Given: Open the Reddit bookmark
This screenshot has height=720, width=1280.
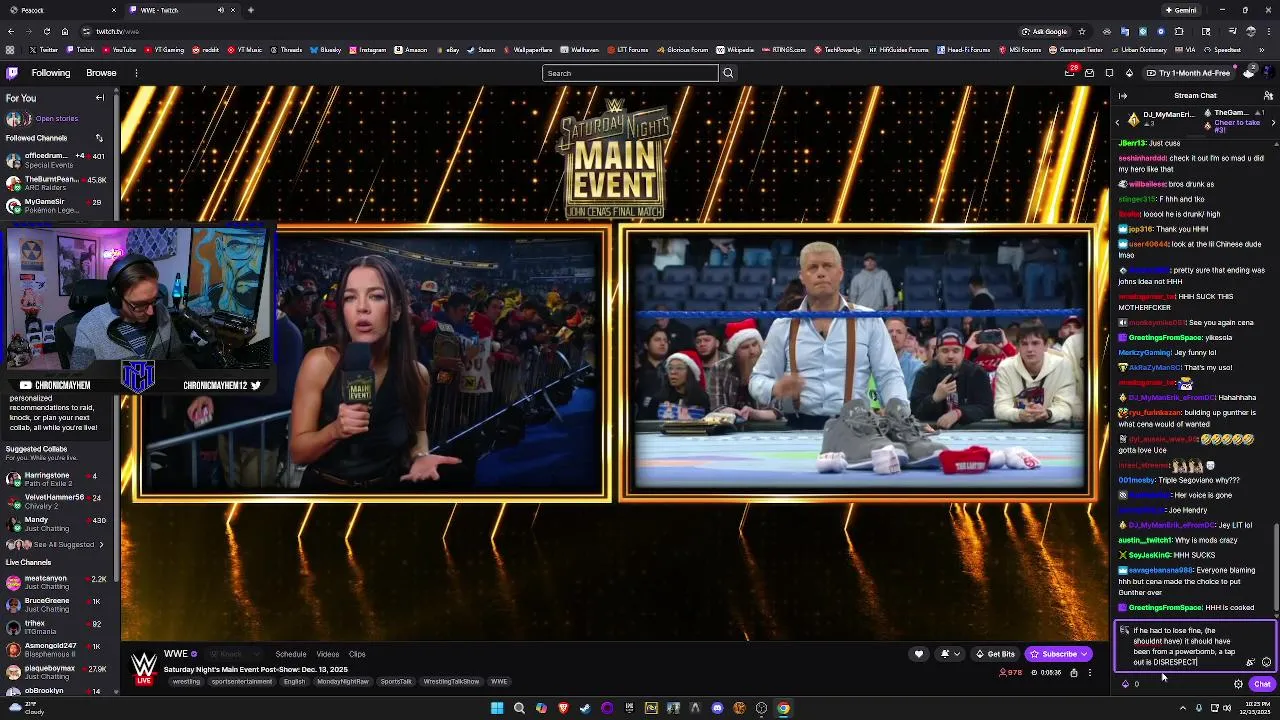Looking at the screenshot, I should [x=207, y=50].
